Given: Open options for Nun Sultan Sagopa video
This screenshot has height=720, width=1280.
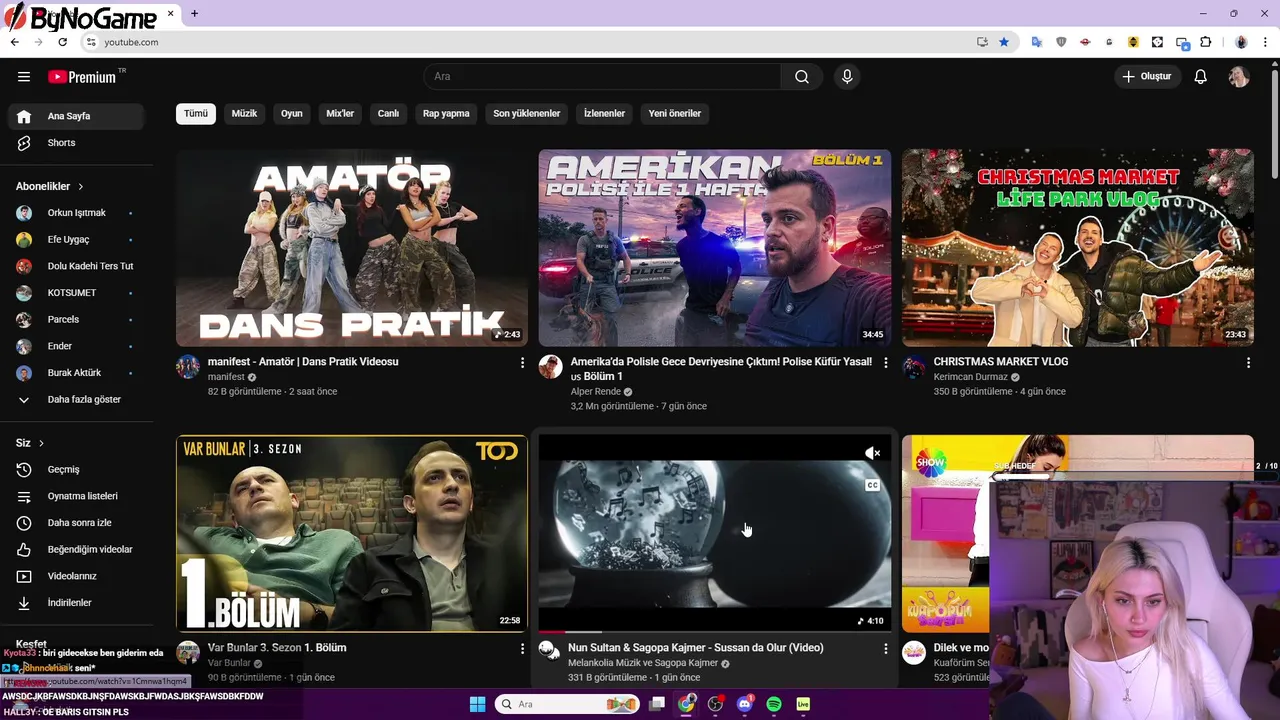Looking at the screenshot, I should pos(885,649).
